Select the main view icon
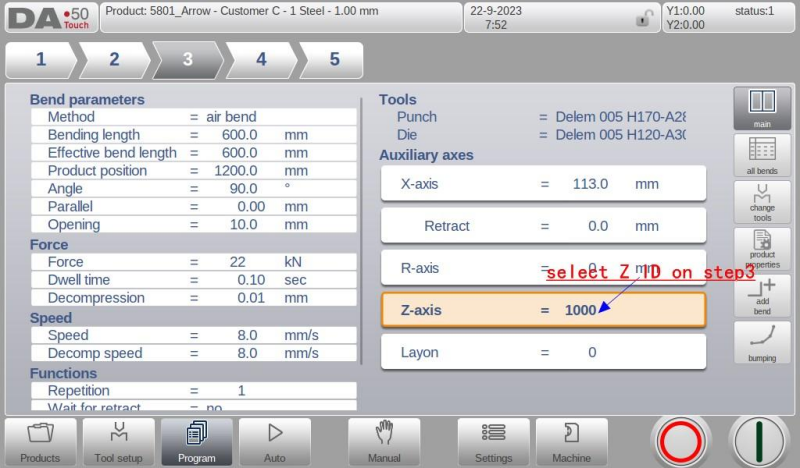Viewport: 800px width, 468px height. pyautogui.click(x=762, y=108)
